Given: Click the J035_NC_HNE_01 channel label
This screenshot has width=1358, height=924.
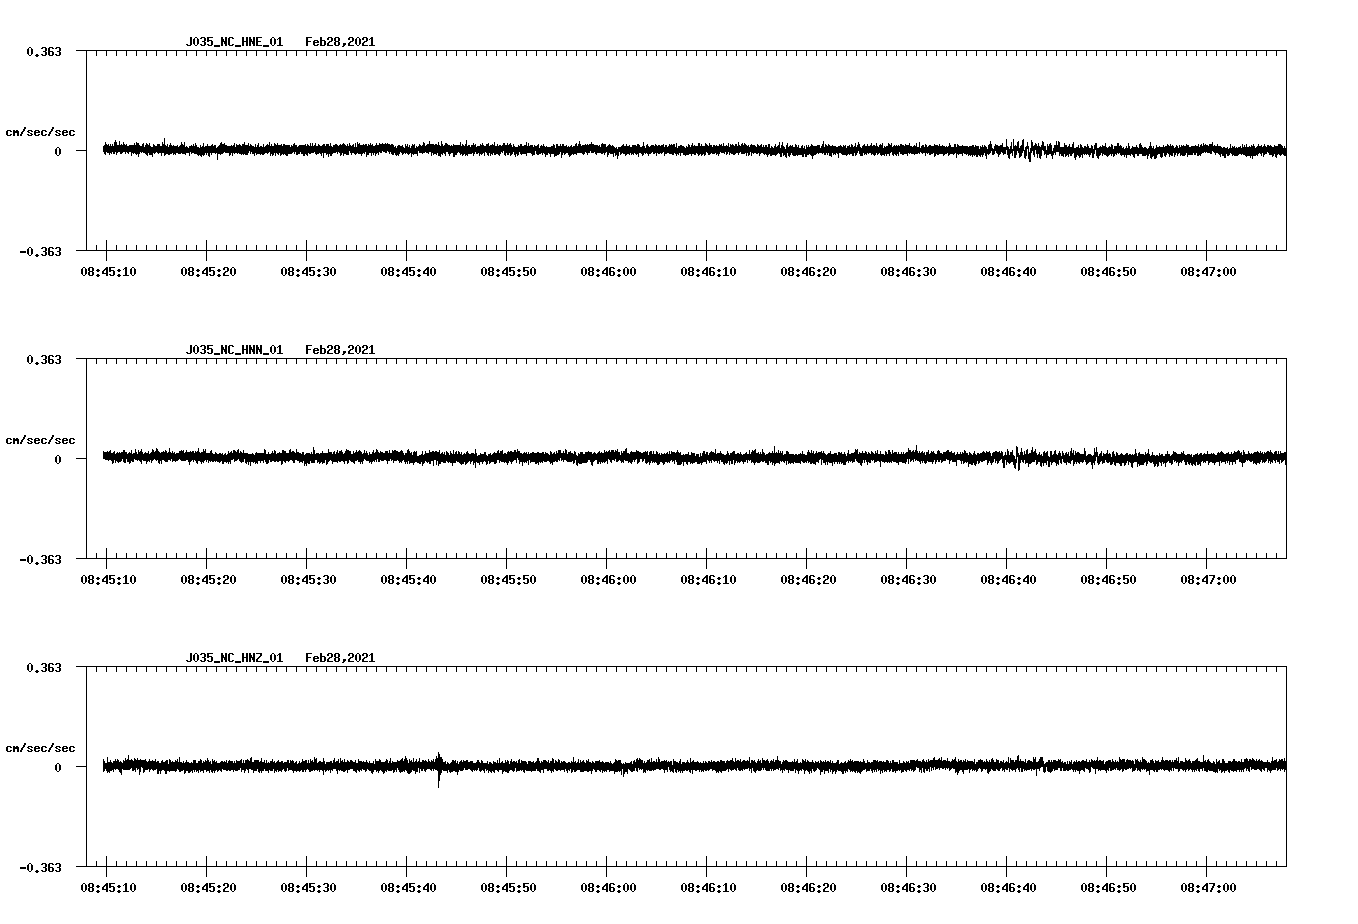Looking at the screenshot, I should point(233,43).
